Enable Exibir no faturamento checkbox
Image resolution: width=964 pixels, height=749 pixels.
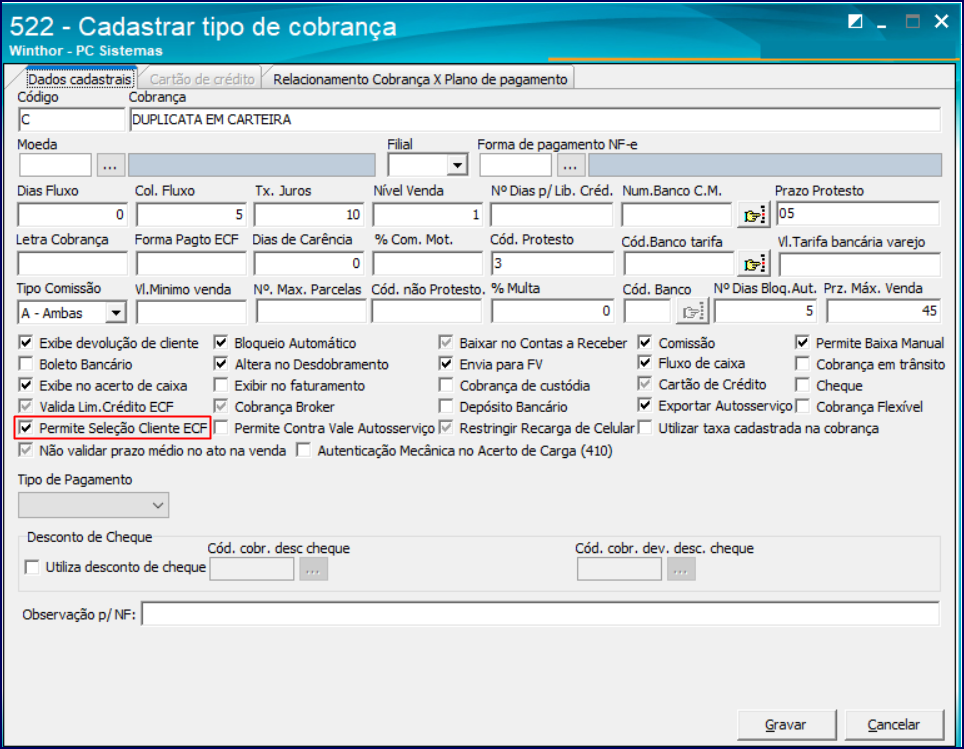pos(221,386)
